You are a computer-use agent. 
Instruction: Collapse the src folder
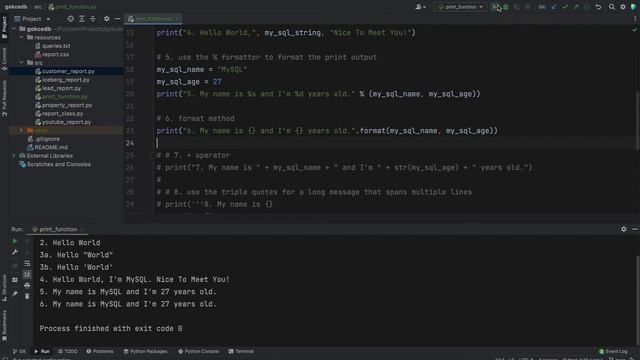click(22, 63)
